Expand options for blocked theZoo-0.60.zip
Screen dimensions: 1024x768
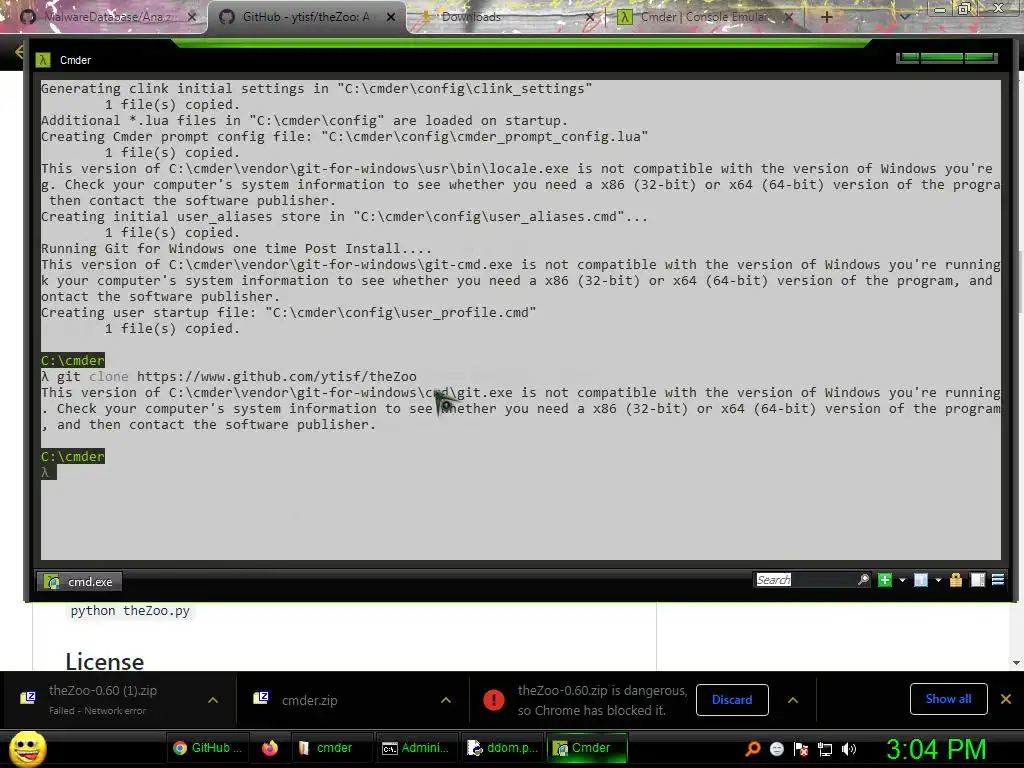coord(793,700)
